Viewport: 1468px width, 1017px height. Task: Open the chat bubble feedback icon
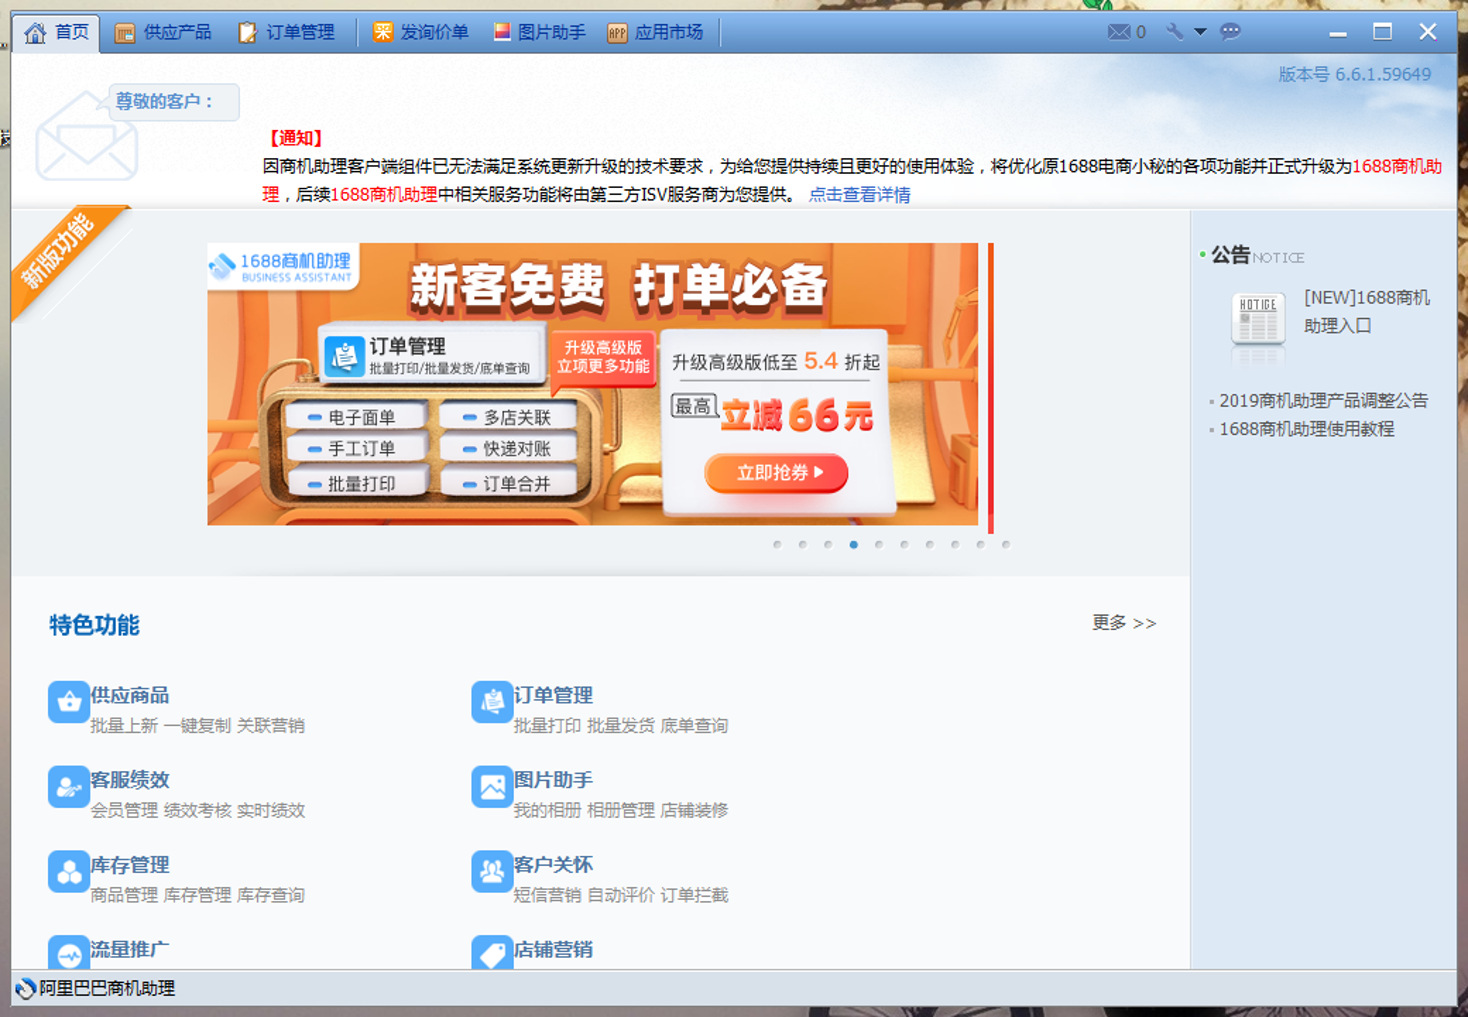pos(1231,32)
